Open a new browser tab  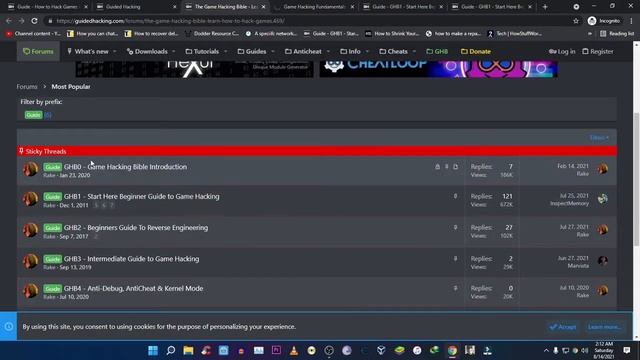coord(545,7)
